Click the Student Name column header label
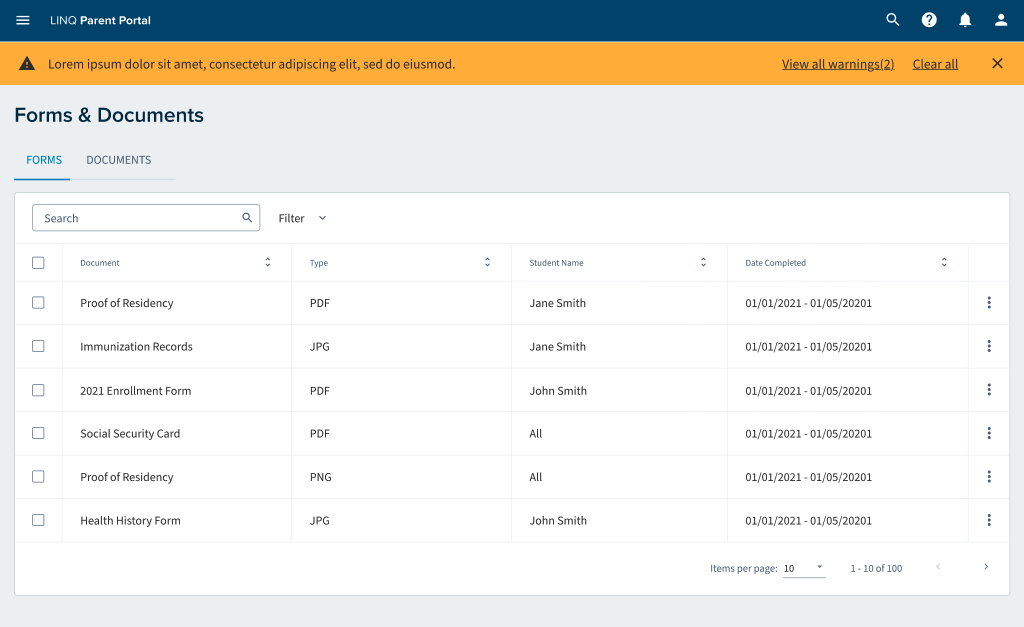 [x=556, y=263]
